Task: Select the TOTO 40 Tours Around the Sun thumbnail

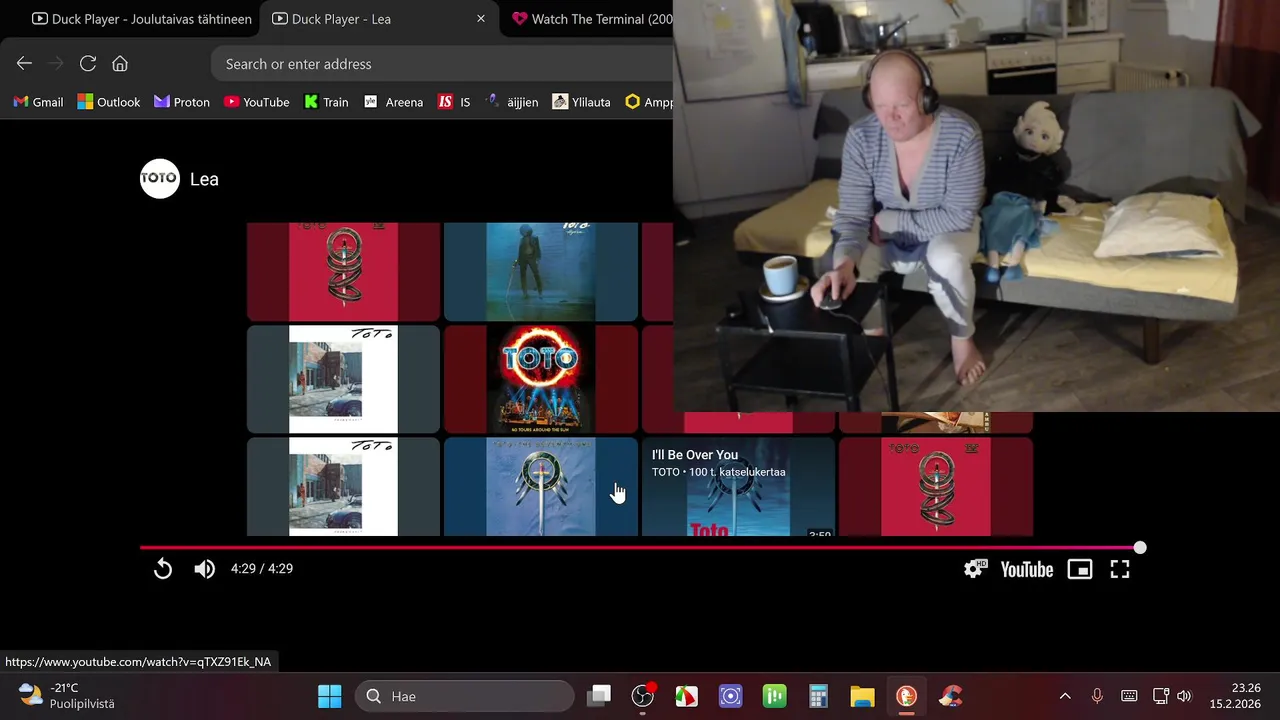Action: 541,379
